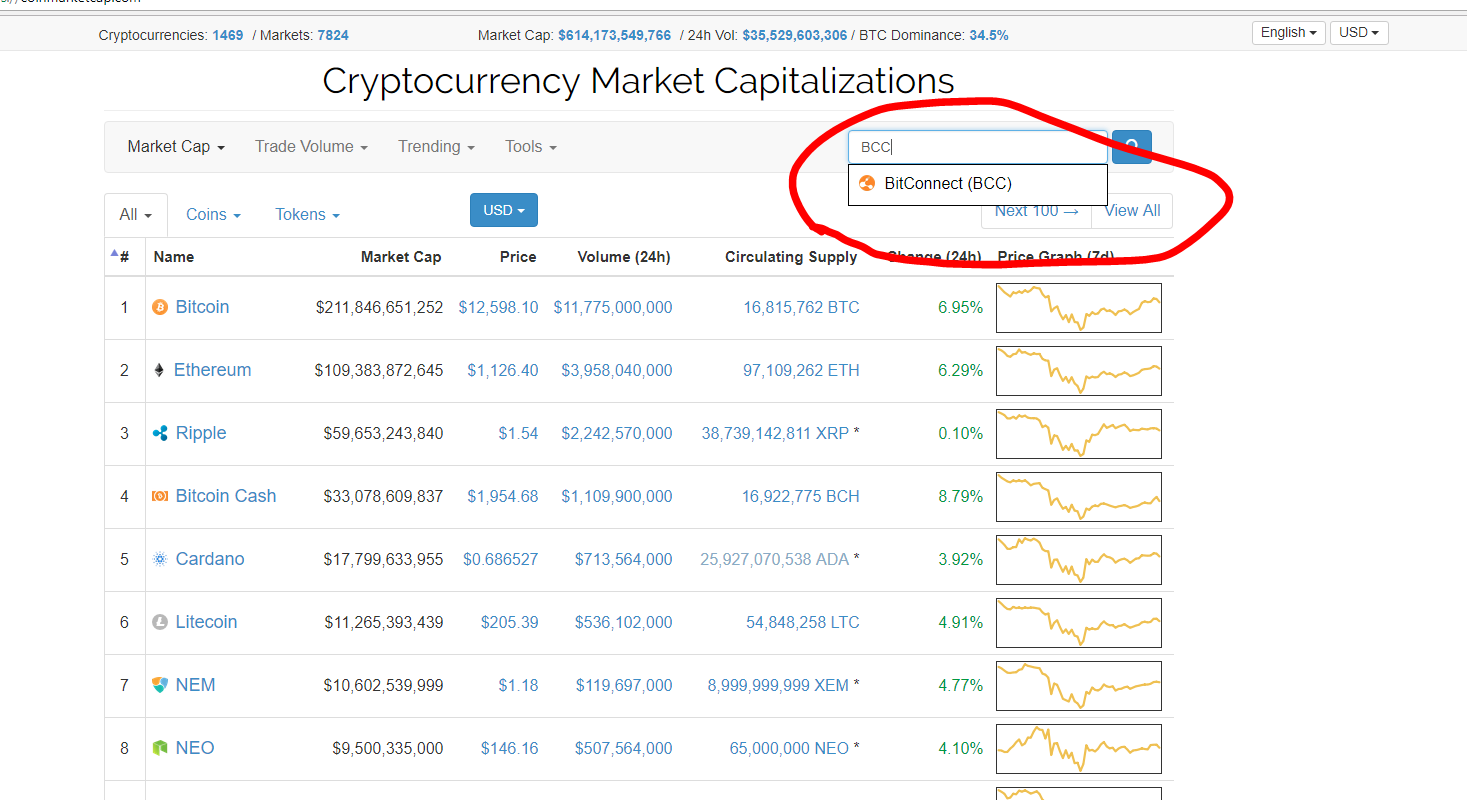Click Cardano volume $713,564,000
This screenshot has width=1467, height=800.
pos(623,559)
